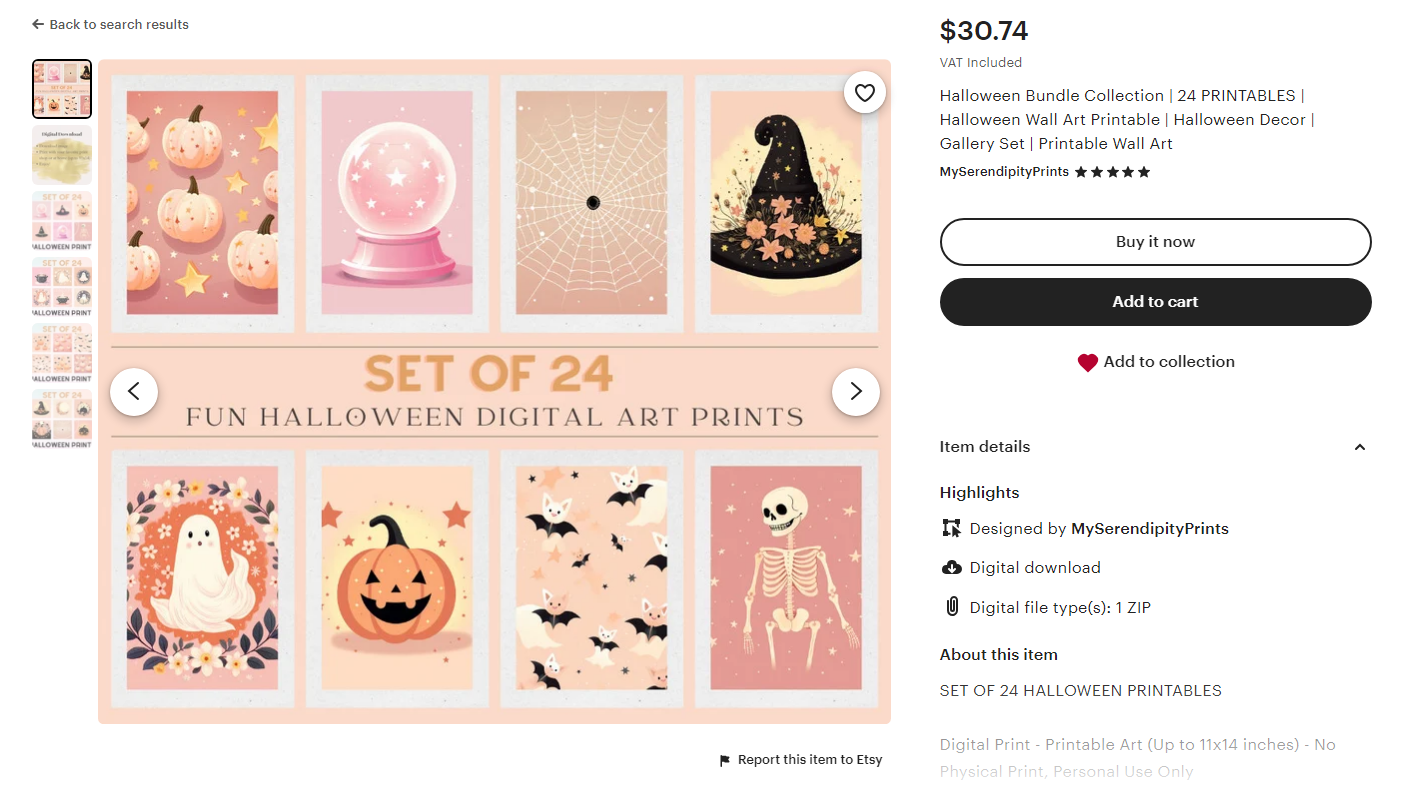Click the five-star rating beside the shop name

1112,171
